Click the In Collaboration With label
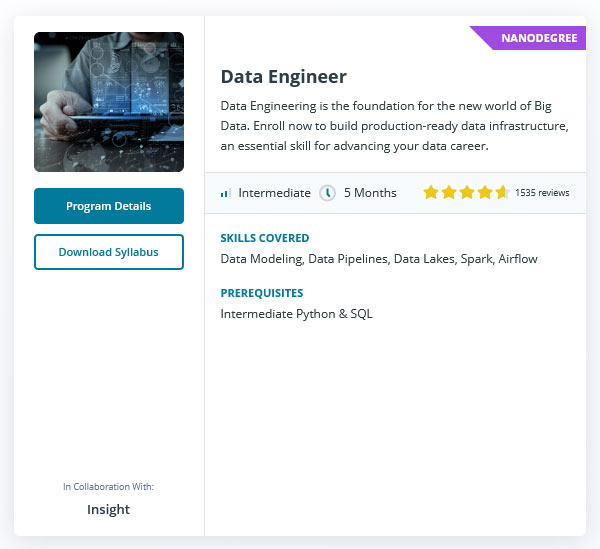 coord(108,487)
